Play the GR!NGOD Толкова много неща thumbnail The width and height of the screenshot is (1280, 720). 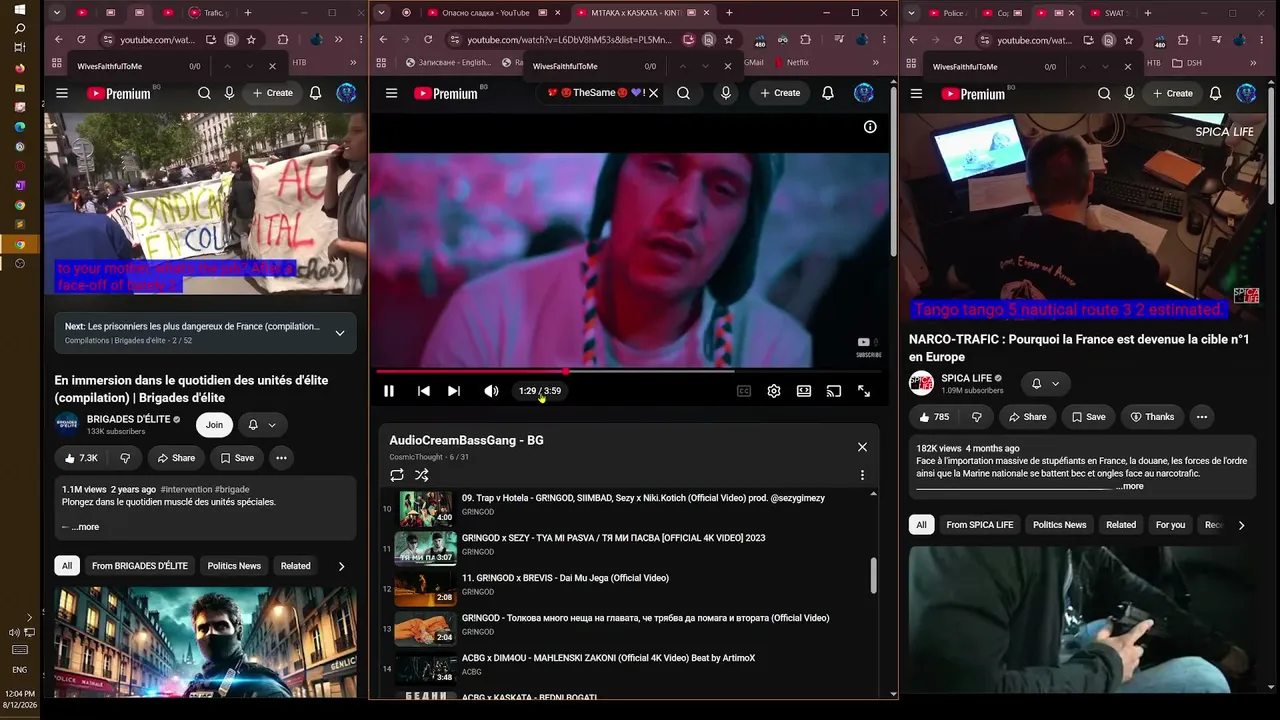pyautogui.click(x=426, y=629)
